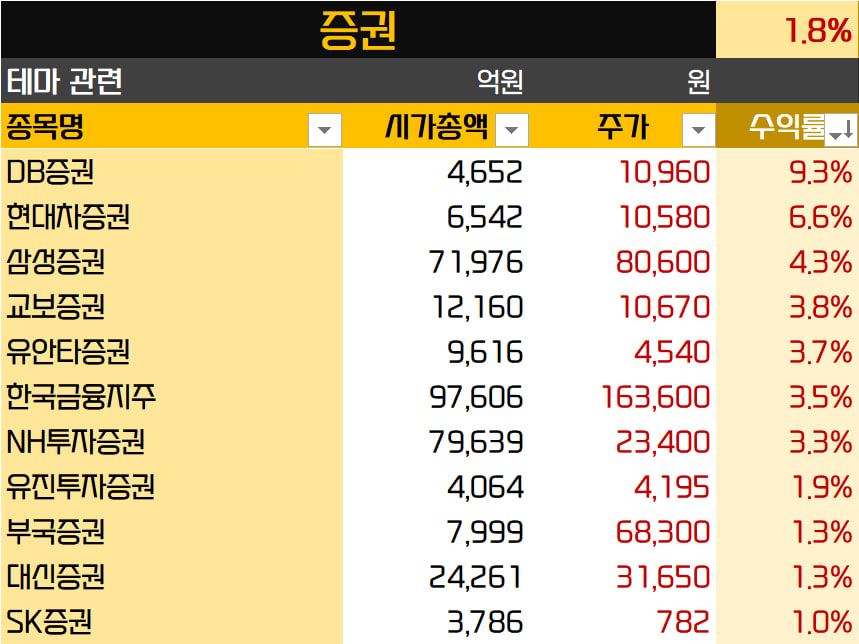This screenshot has width=859, height=644.
Task: Select the 시가총액 header text
Action: coord(437,126)
